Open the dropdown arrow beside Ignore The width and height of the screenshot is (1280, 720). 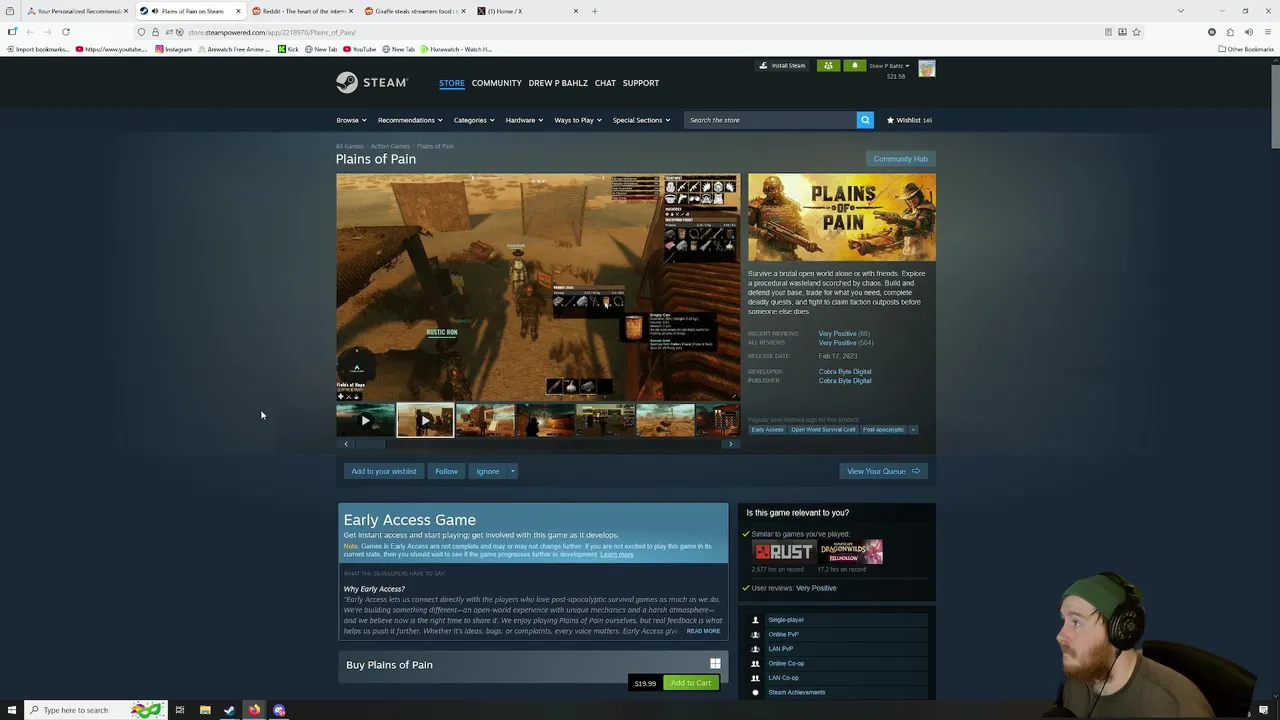click(512, 471)
